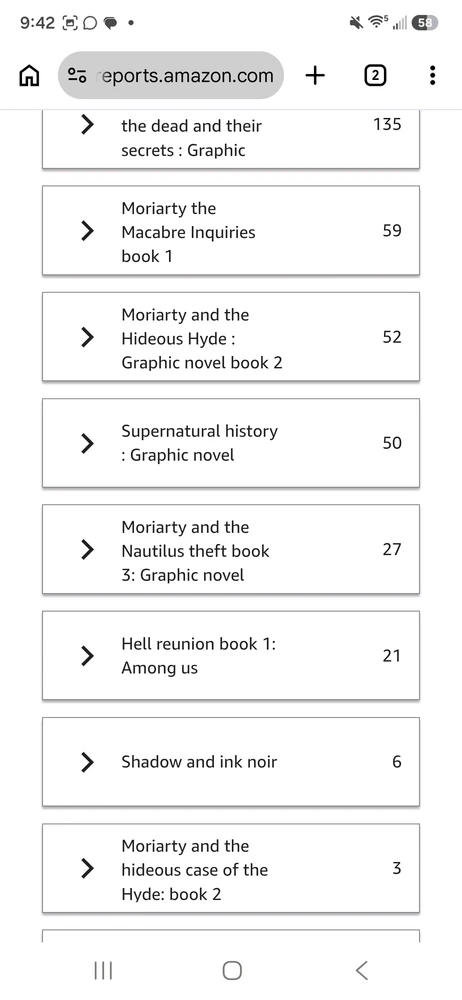This screenshot has width=462, height=1000.
Task: View site information icon in address bar
Action: 77,76
